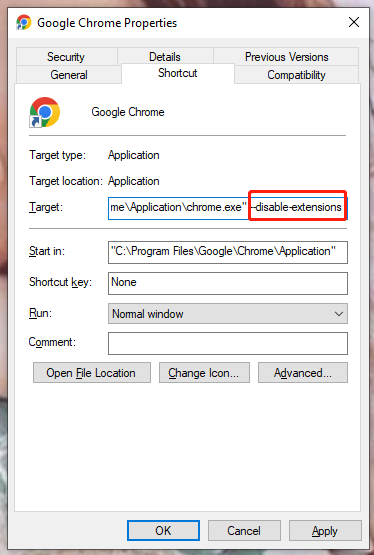Click the Open File Location button
Image resolution: width=374 pixels, height=555 pixels.
pyautogui.click(x=92, y=373)
